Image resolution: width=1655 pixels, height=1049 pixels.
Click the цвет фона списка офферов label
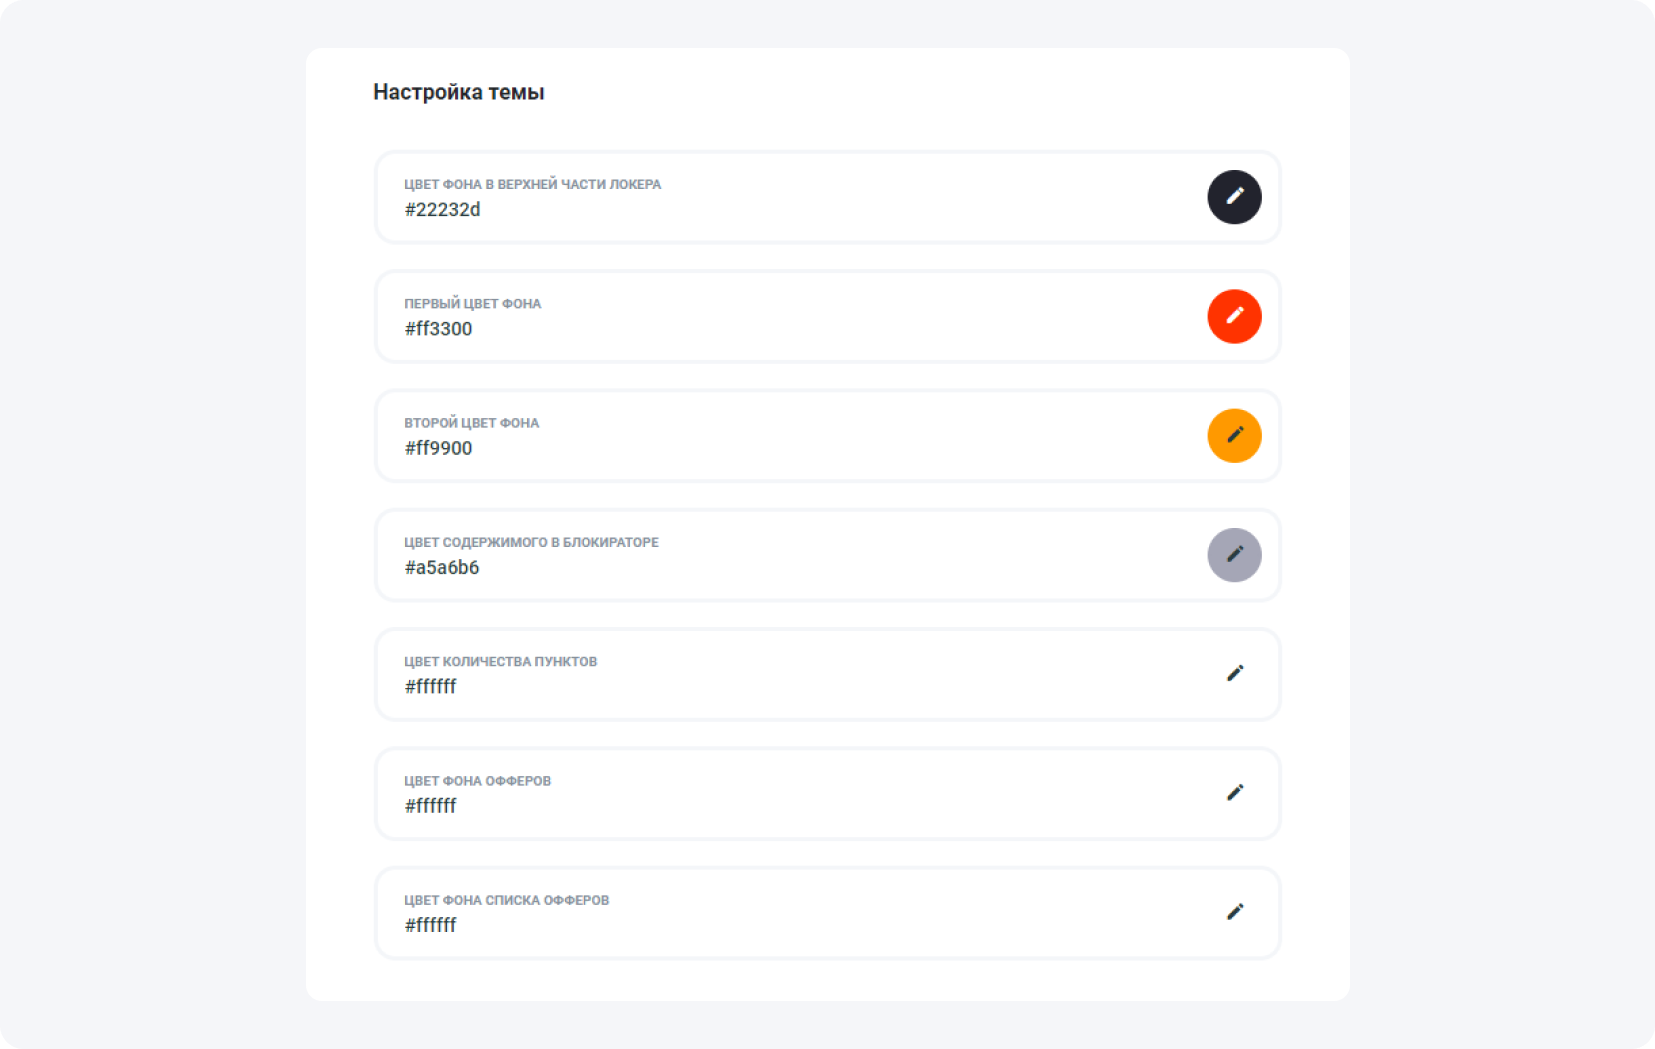click(506, 900)
